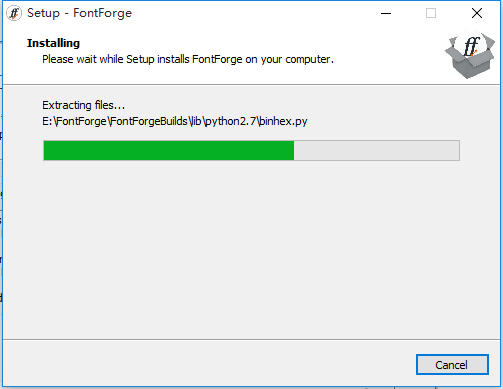Click the green filled part of progress bar
Viewport: 503px width, 389px height.
[x=169, y=151]
